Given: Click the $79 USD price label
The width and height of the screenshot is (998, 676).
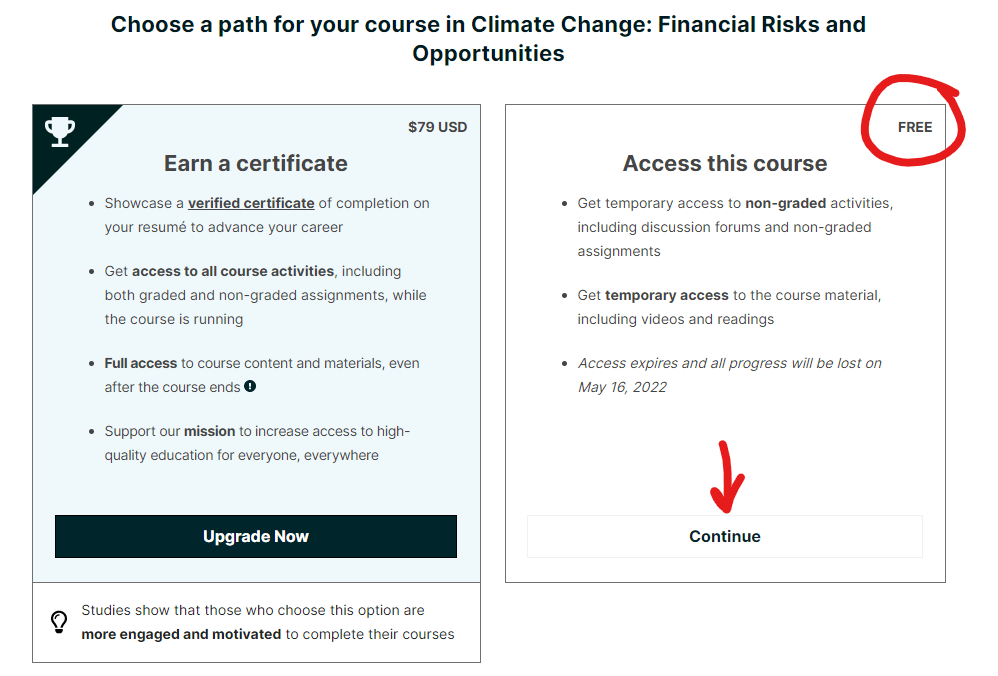Looking at the screenshot, I should [437, 127].
